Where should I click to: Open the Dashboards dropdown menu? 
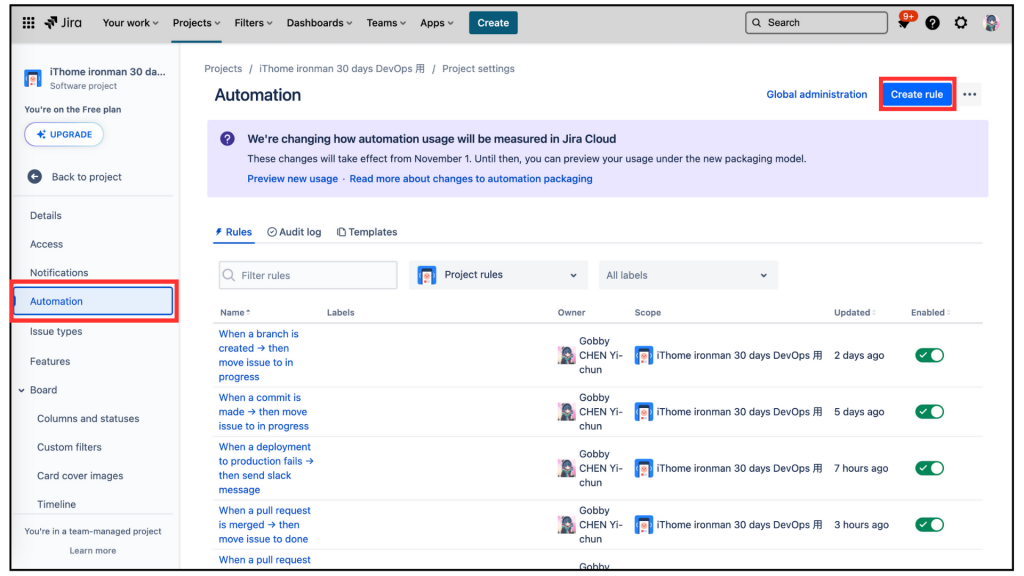(319, 23)
